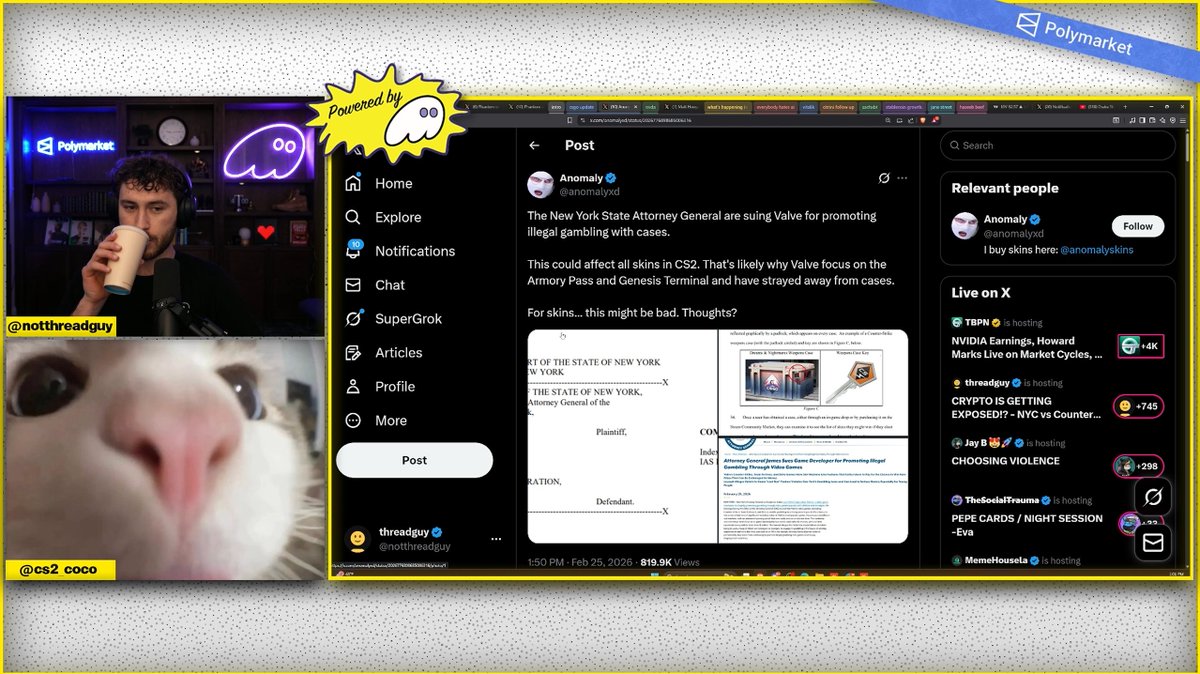Viewport: 1200px width, 674px height.
Task: Join threadguy space via +745 badge
Action: pyautogui.click(x=1138, y=406)
